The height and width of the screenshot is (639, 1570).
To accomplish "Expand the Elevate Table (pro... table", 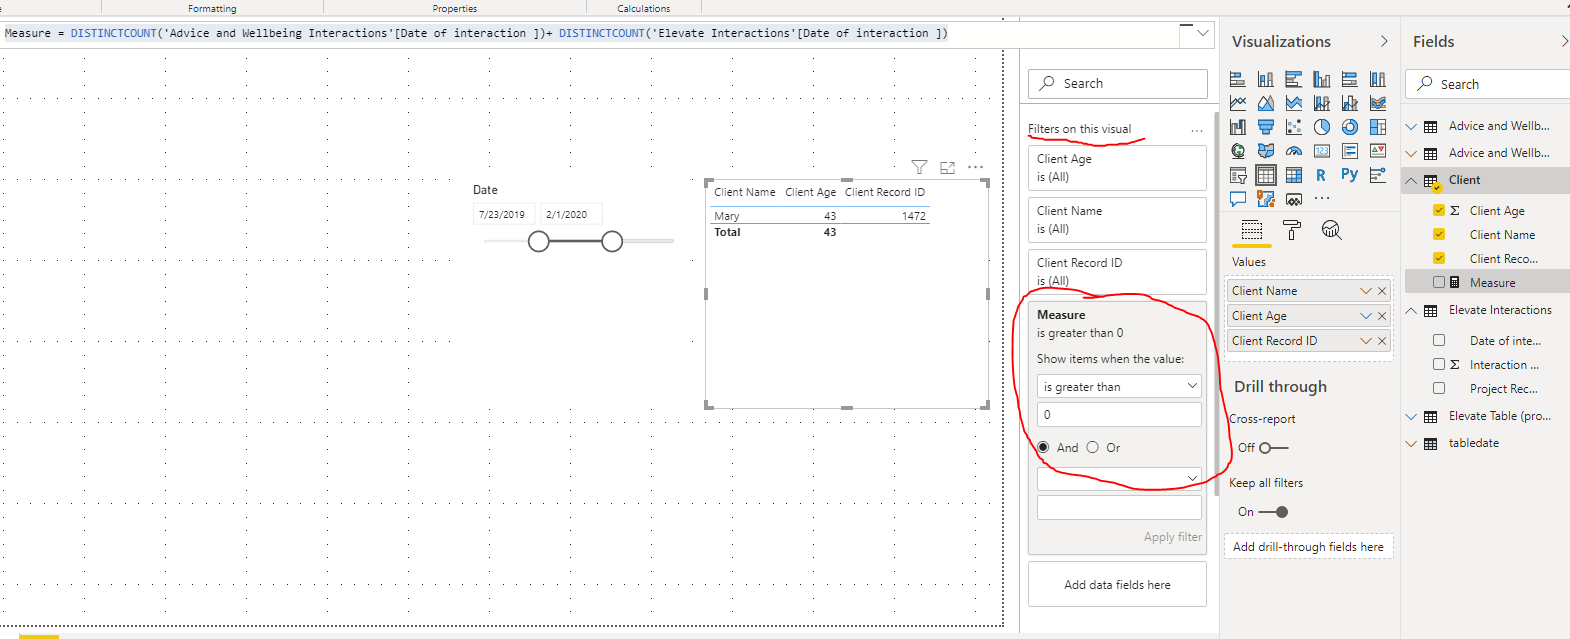I will click(1411, 416).
